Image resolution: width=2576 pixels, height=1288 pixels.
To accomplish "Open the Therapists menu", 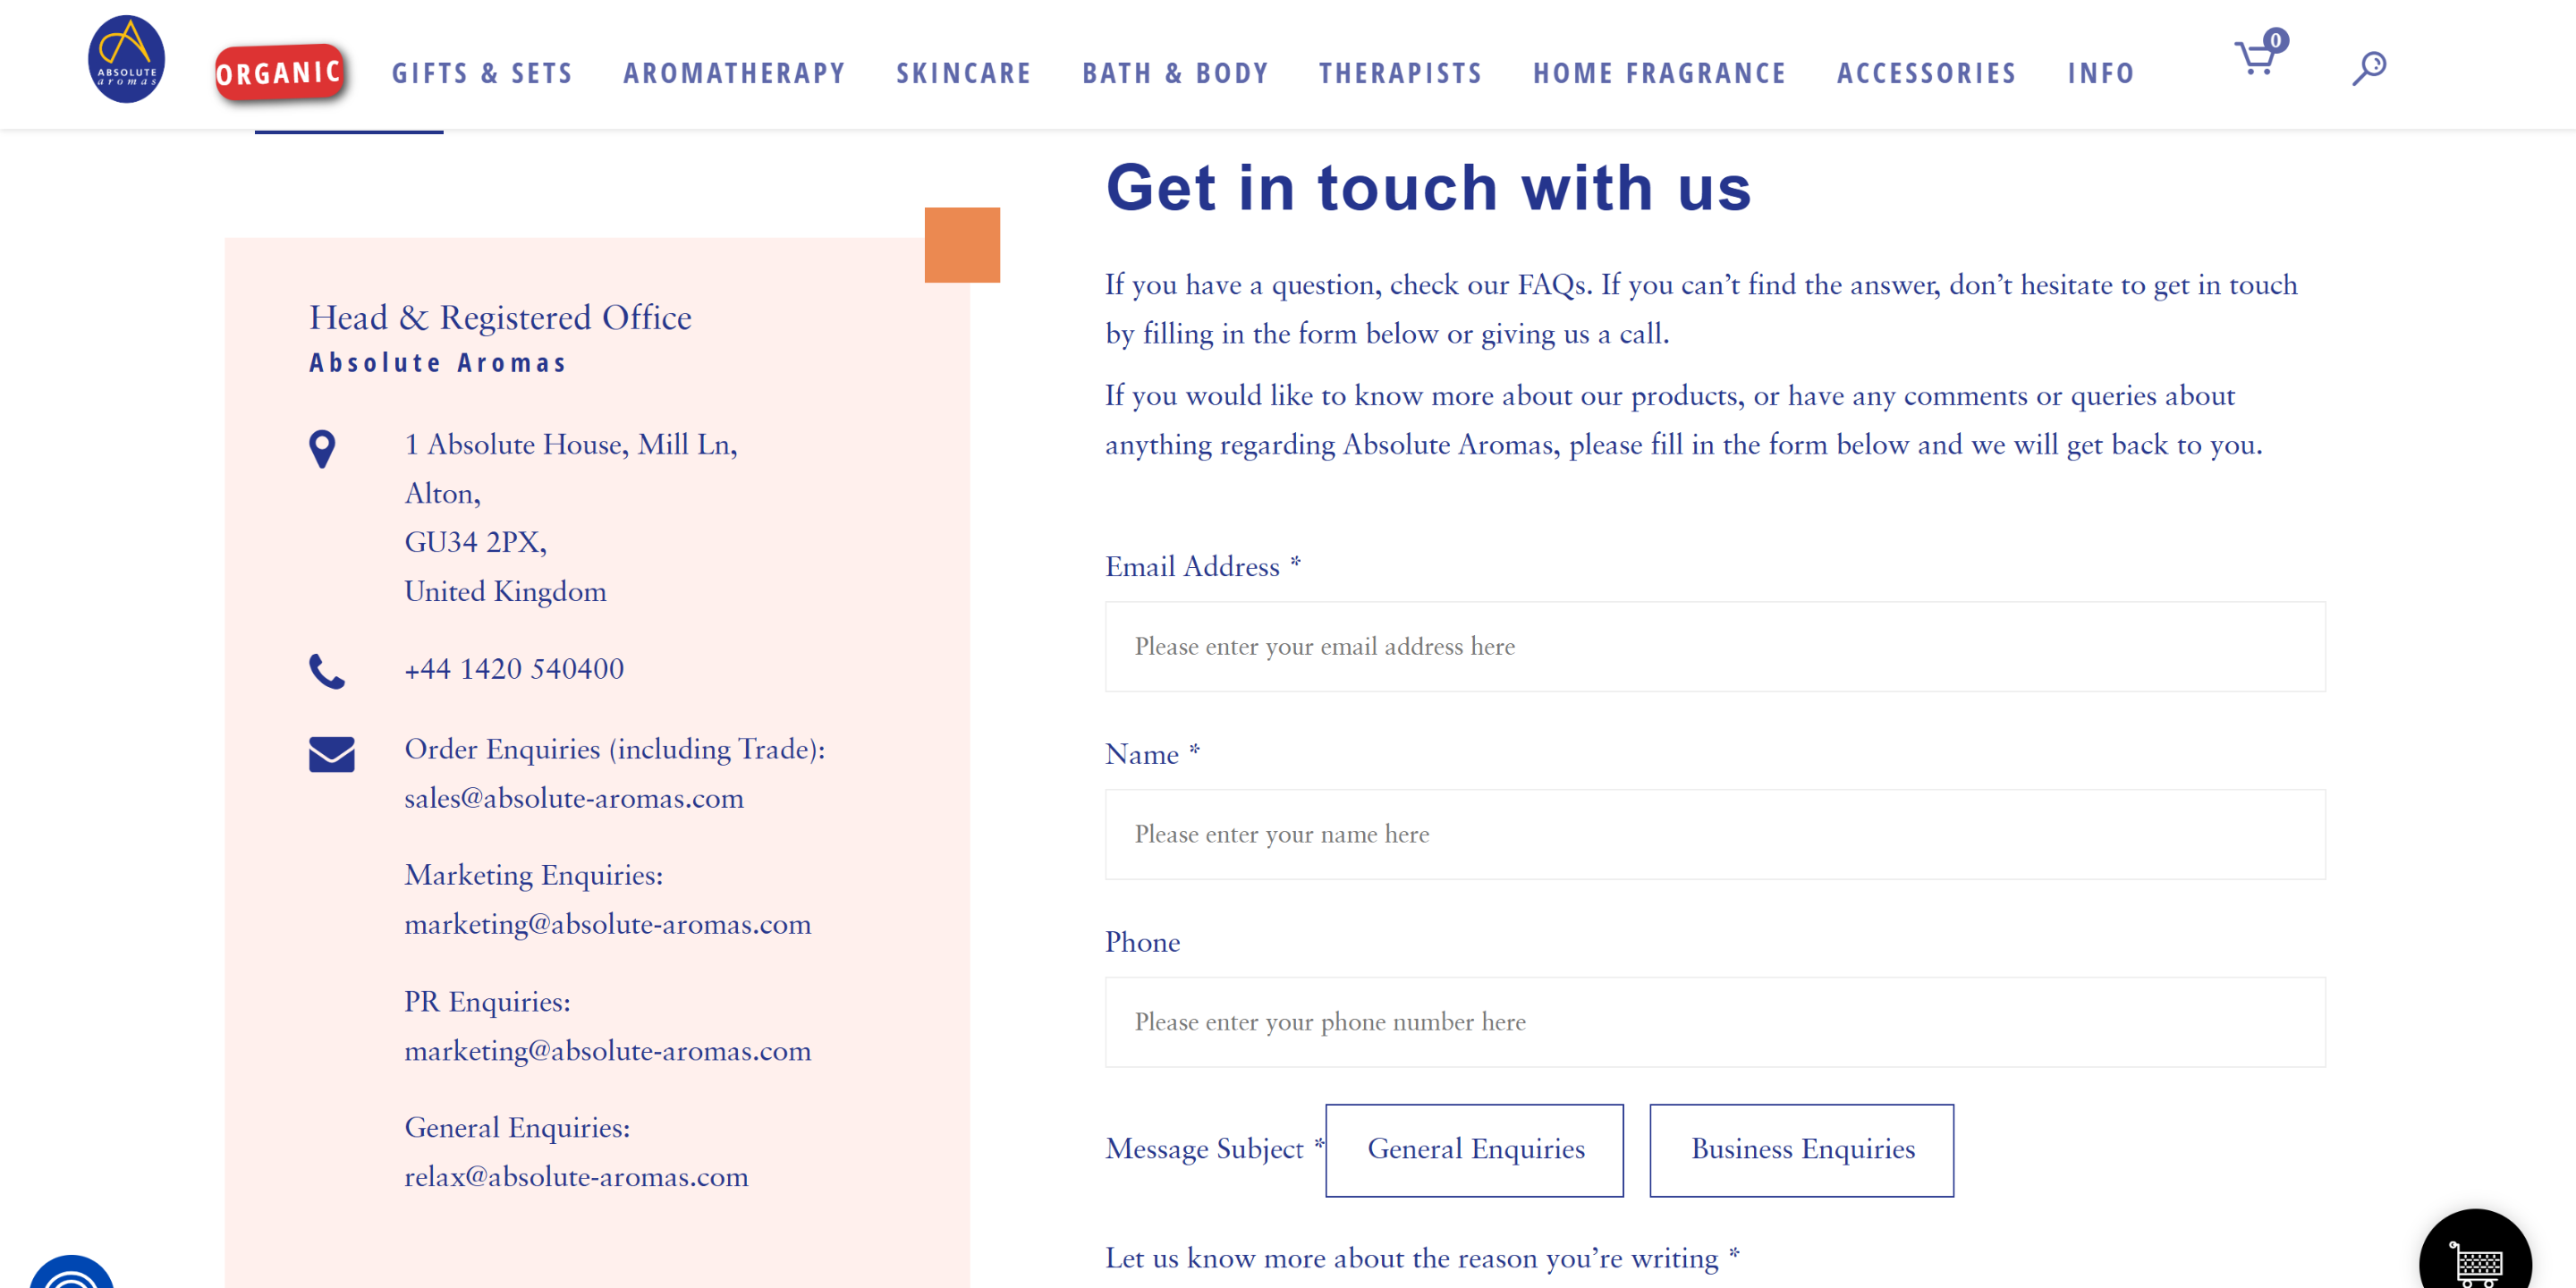I will click(x=1400, y=73).
